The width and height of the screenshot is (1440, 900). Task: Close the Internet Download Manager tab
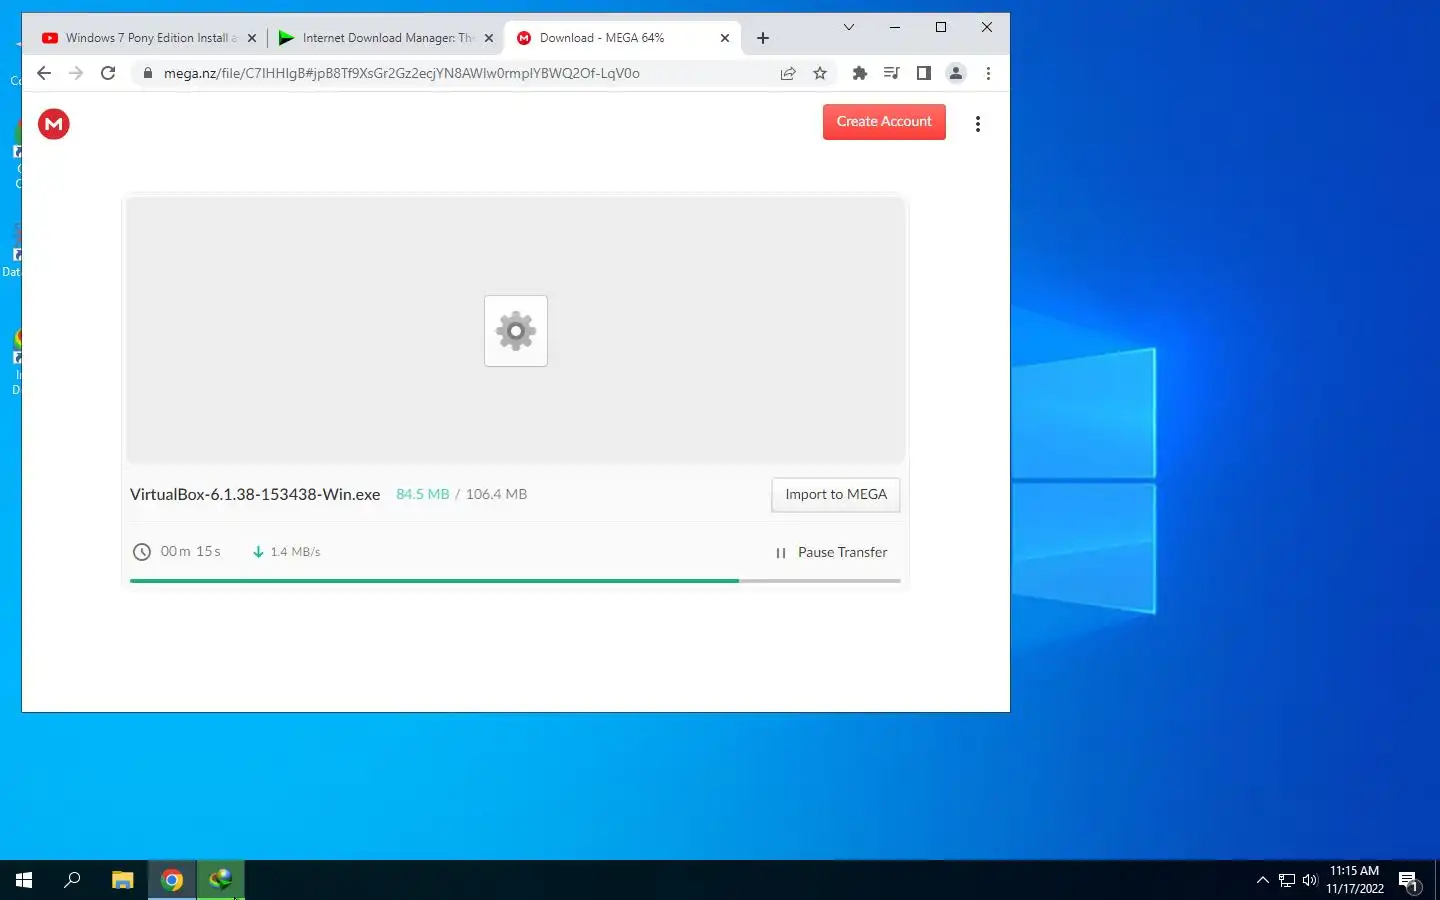pyautogui.click(x=489, y=38)
